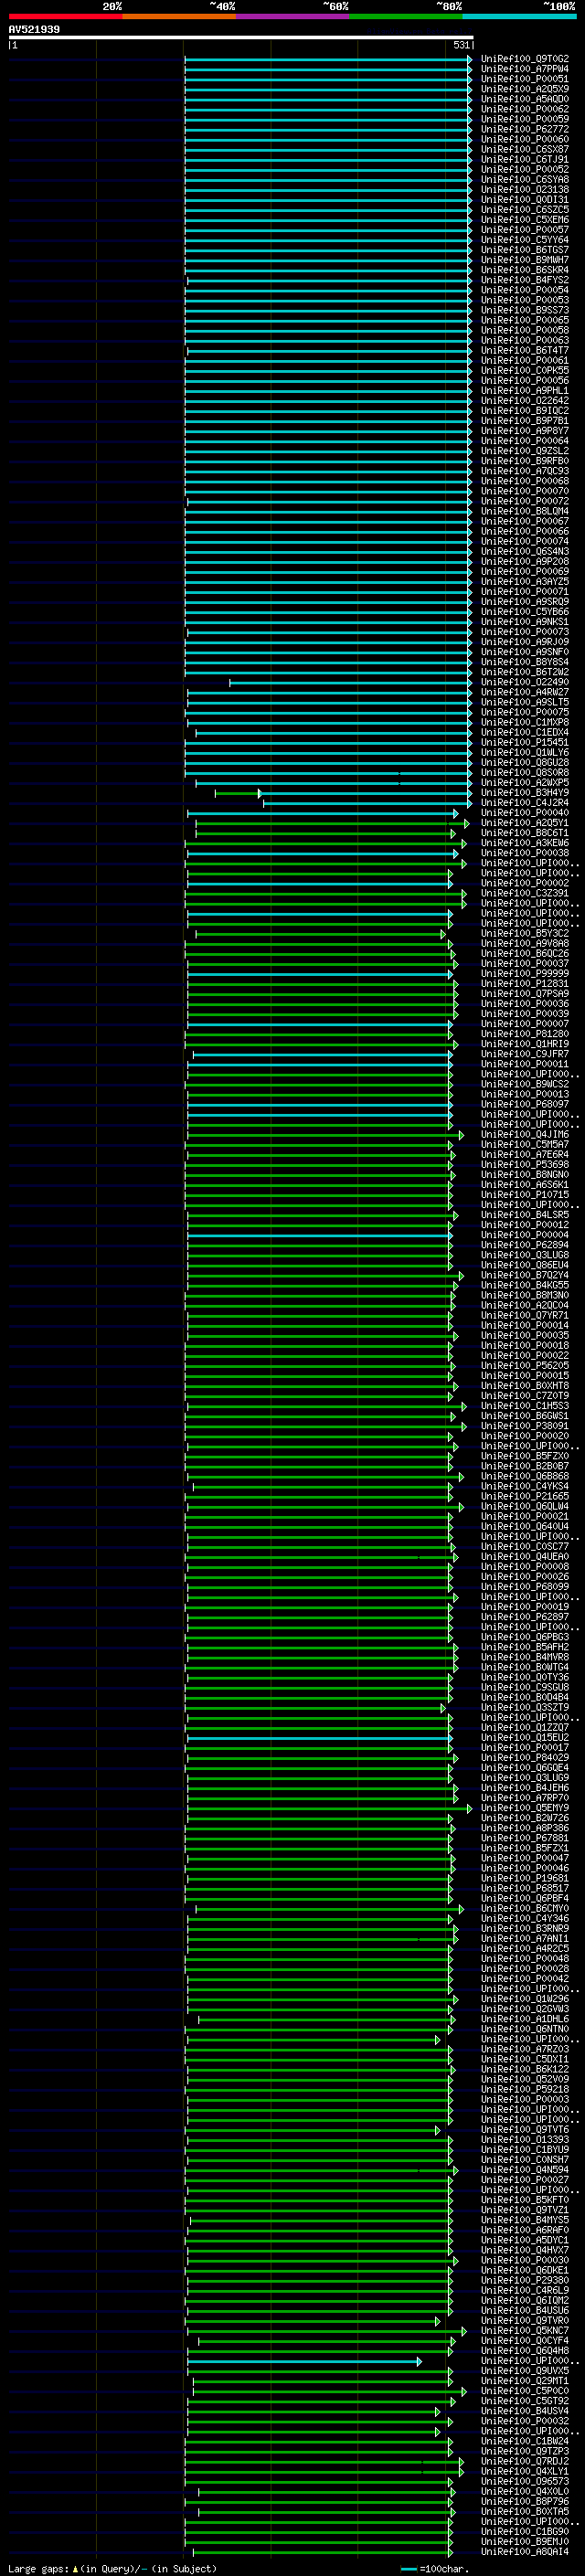Viewport: 585px width, 2576px height.
Task: Select the UniRef100_P00040 label
Action: (x=525, y=812)
